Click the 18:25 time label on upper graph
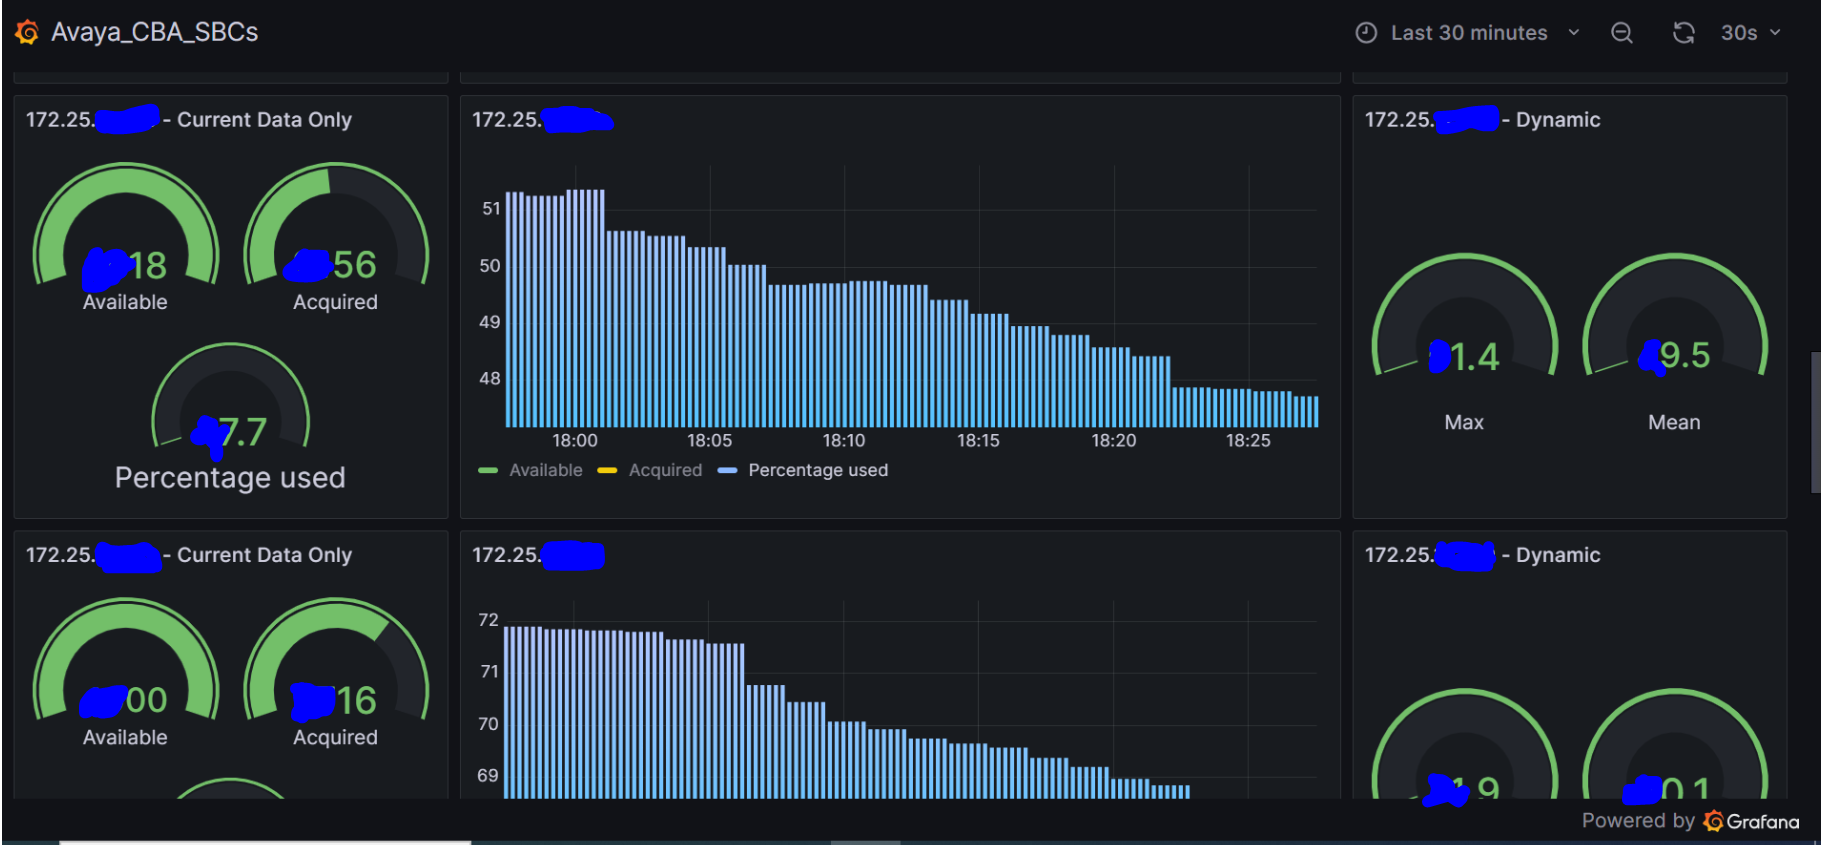This screenshot has width=1821, height=846. tap(1248, 441)
